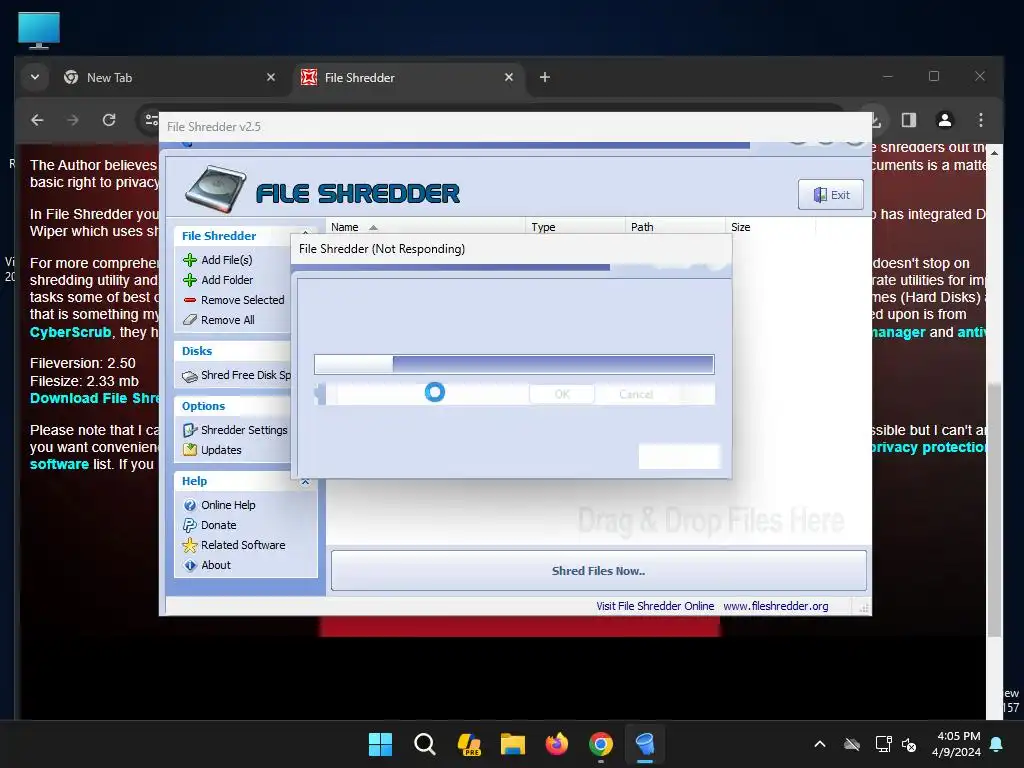Click the dialog progress bar
The width and height of the screenshot is (1024, 768).
(514, 364)
